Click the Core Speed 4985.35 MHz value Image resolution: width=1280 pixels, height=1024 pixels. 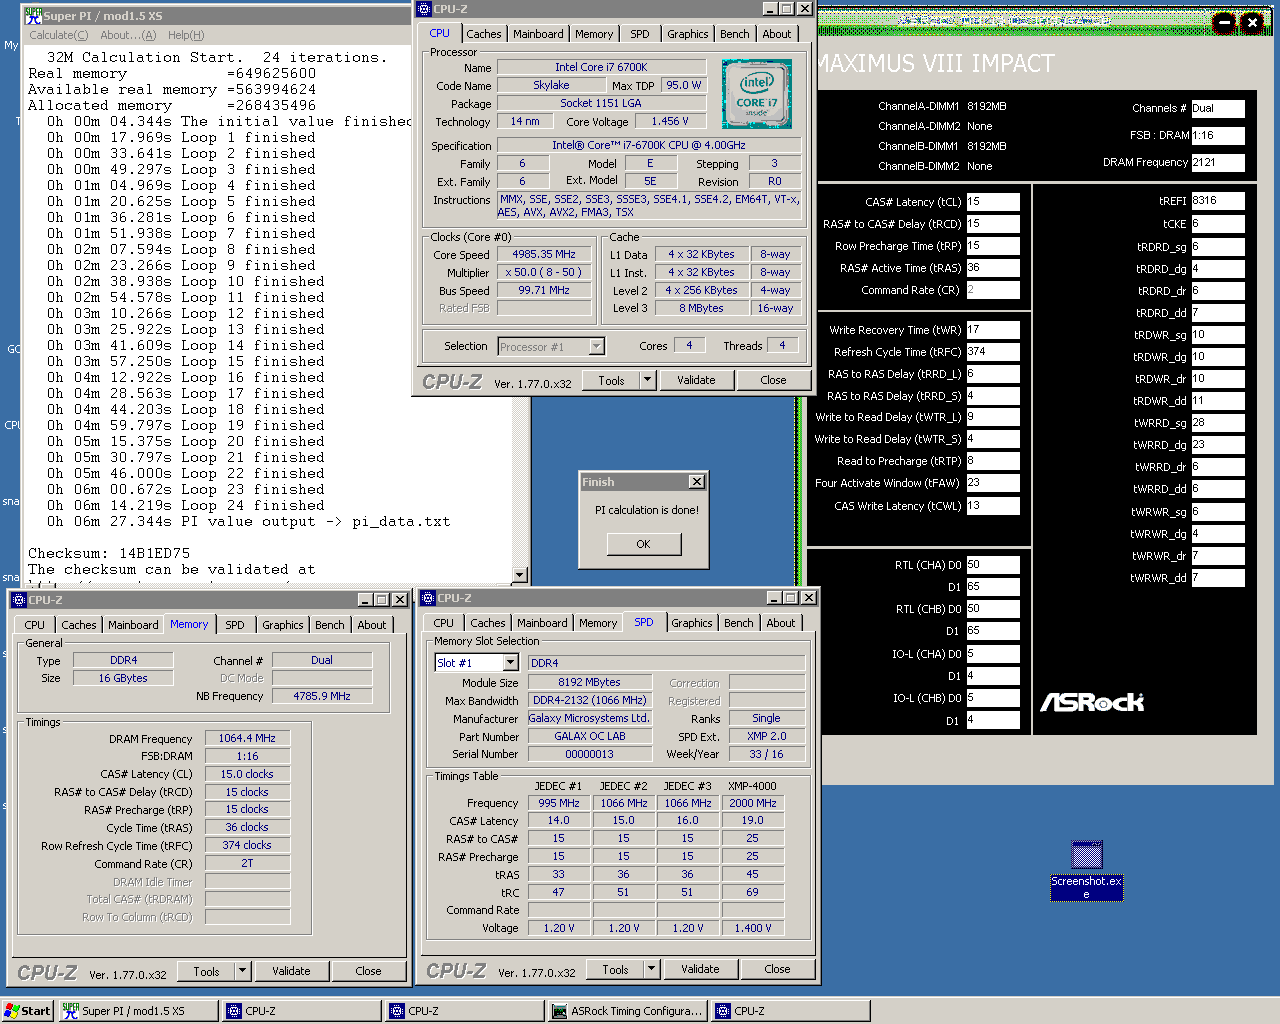(544, 254)
